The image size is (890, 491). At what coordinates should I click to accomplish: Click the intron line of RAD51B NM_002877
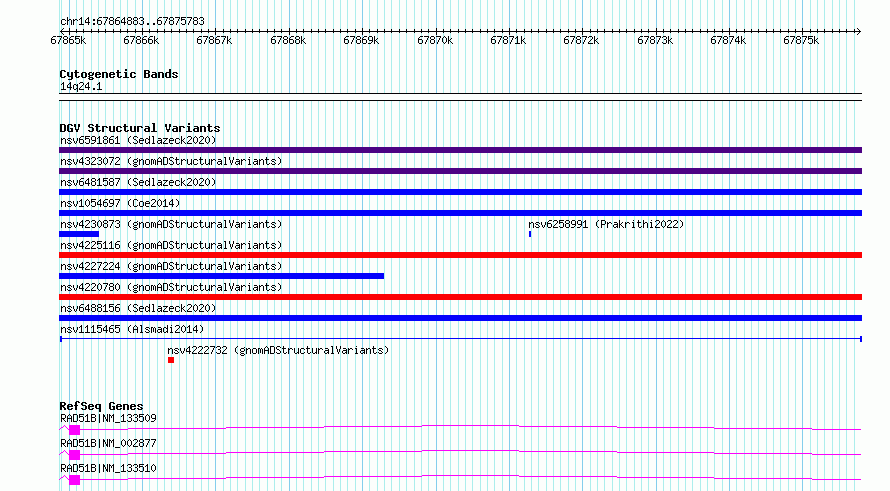471,452
